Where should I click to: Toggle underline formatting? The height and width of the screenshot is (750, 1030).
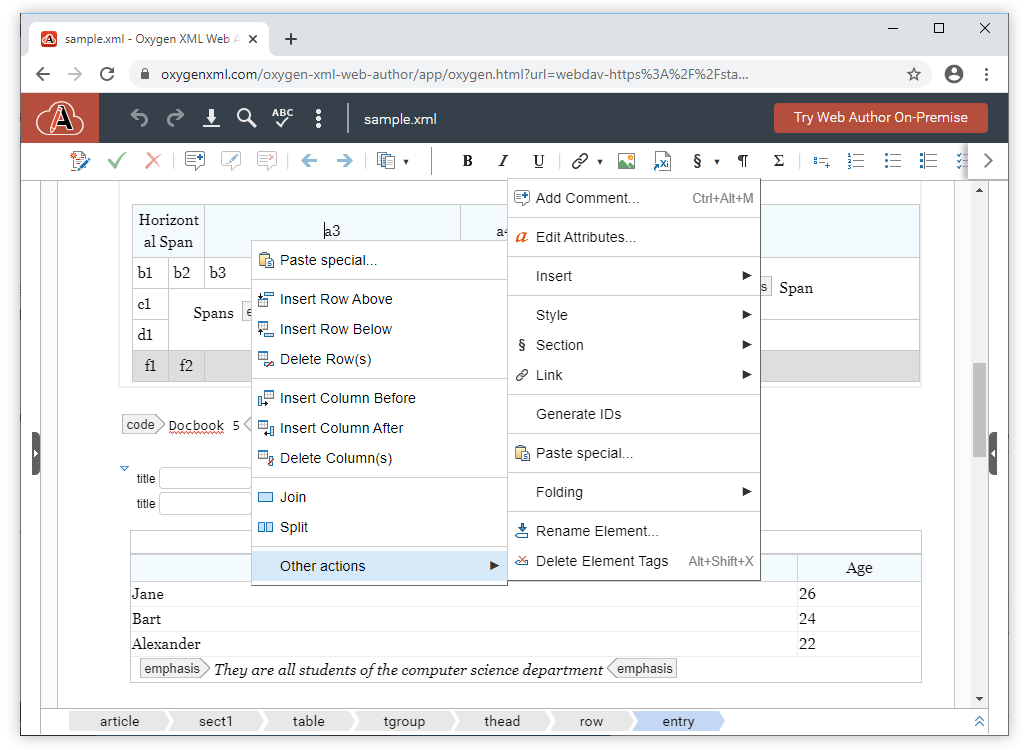[x=539, y=161]
